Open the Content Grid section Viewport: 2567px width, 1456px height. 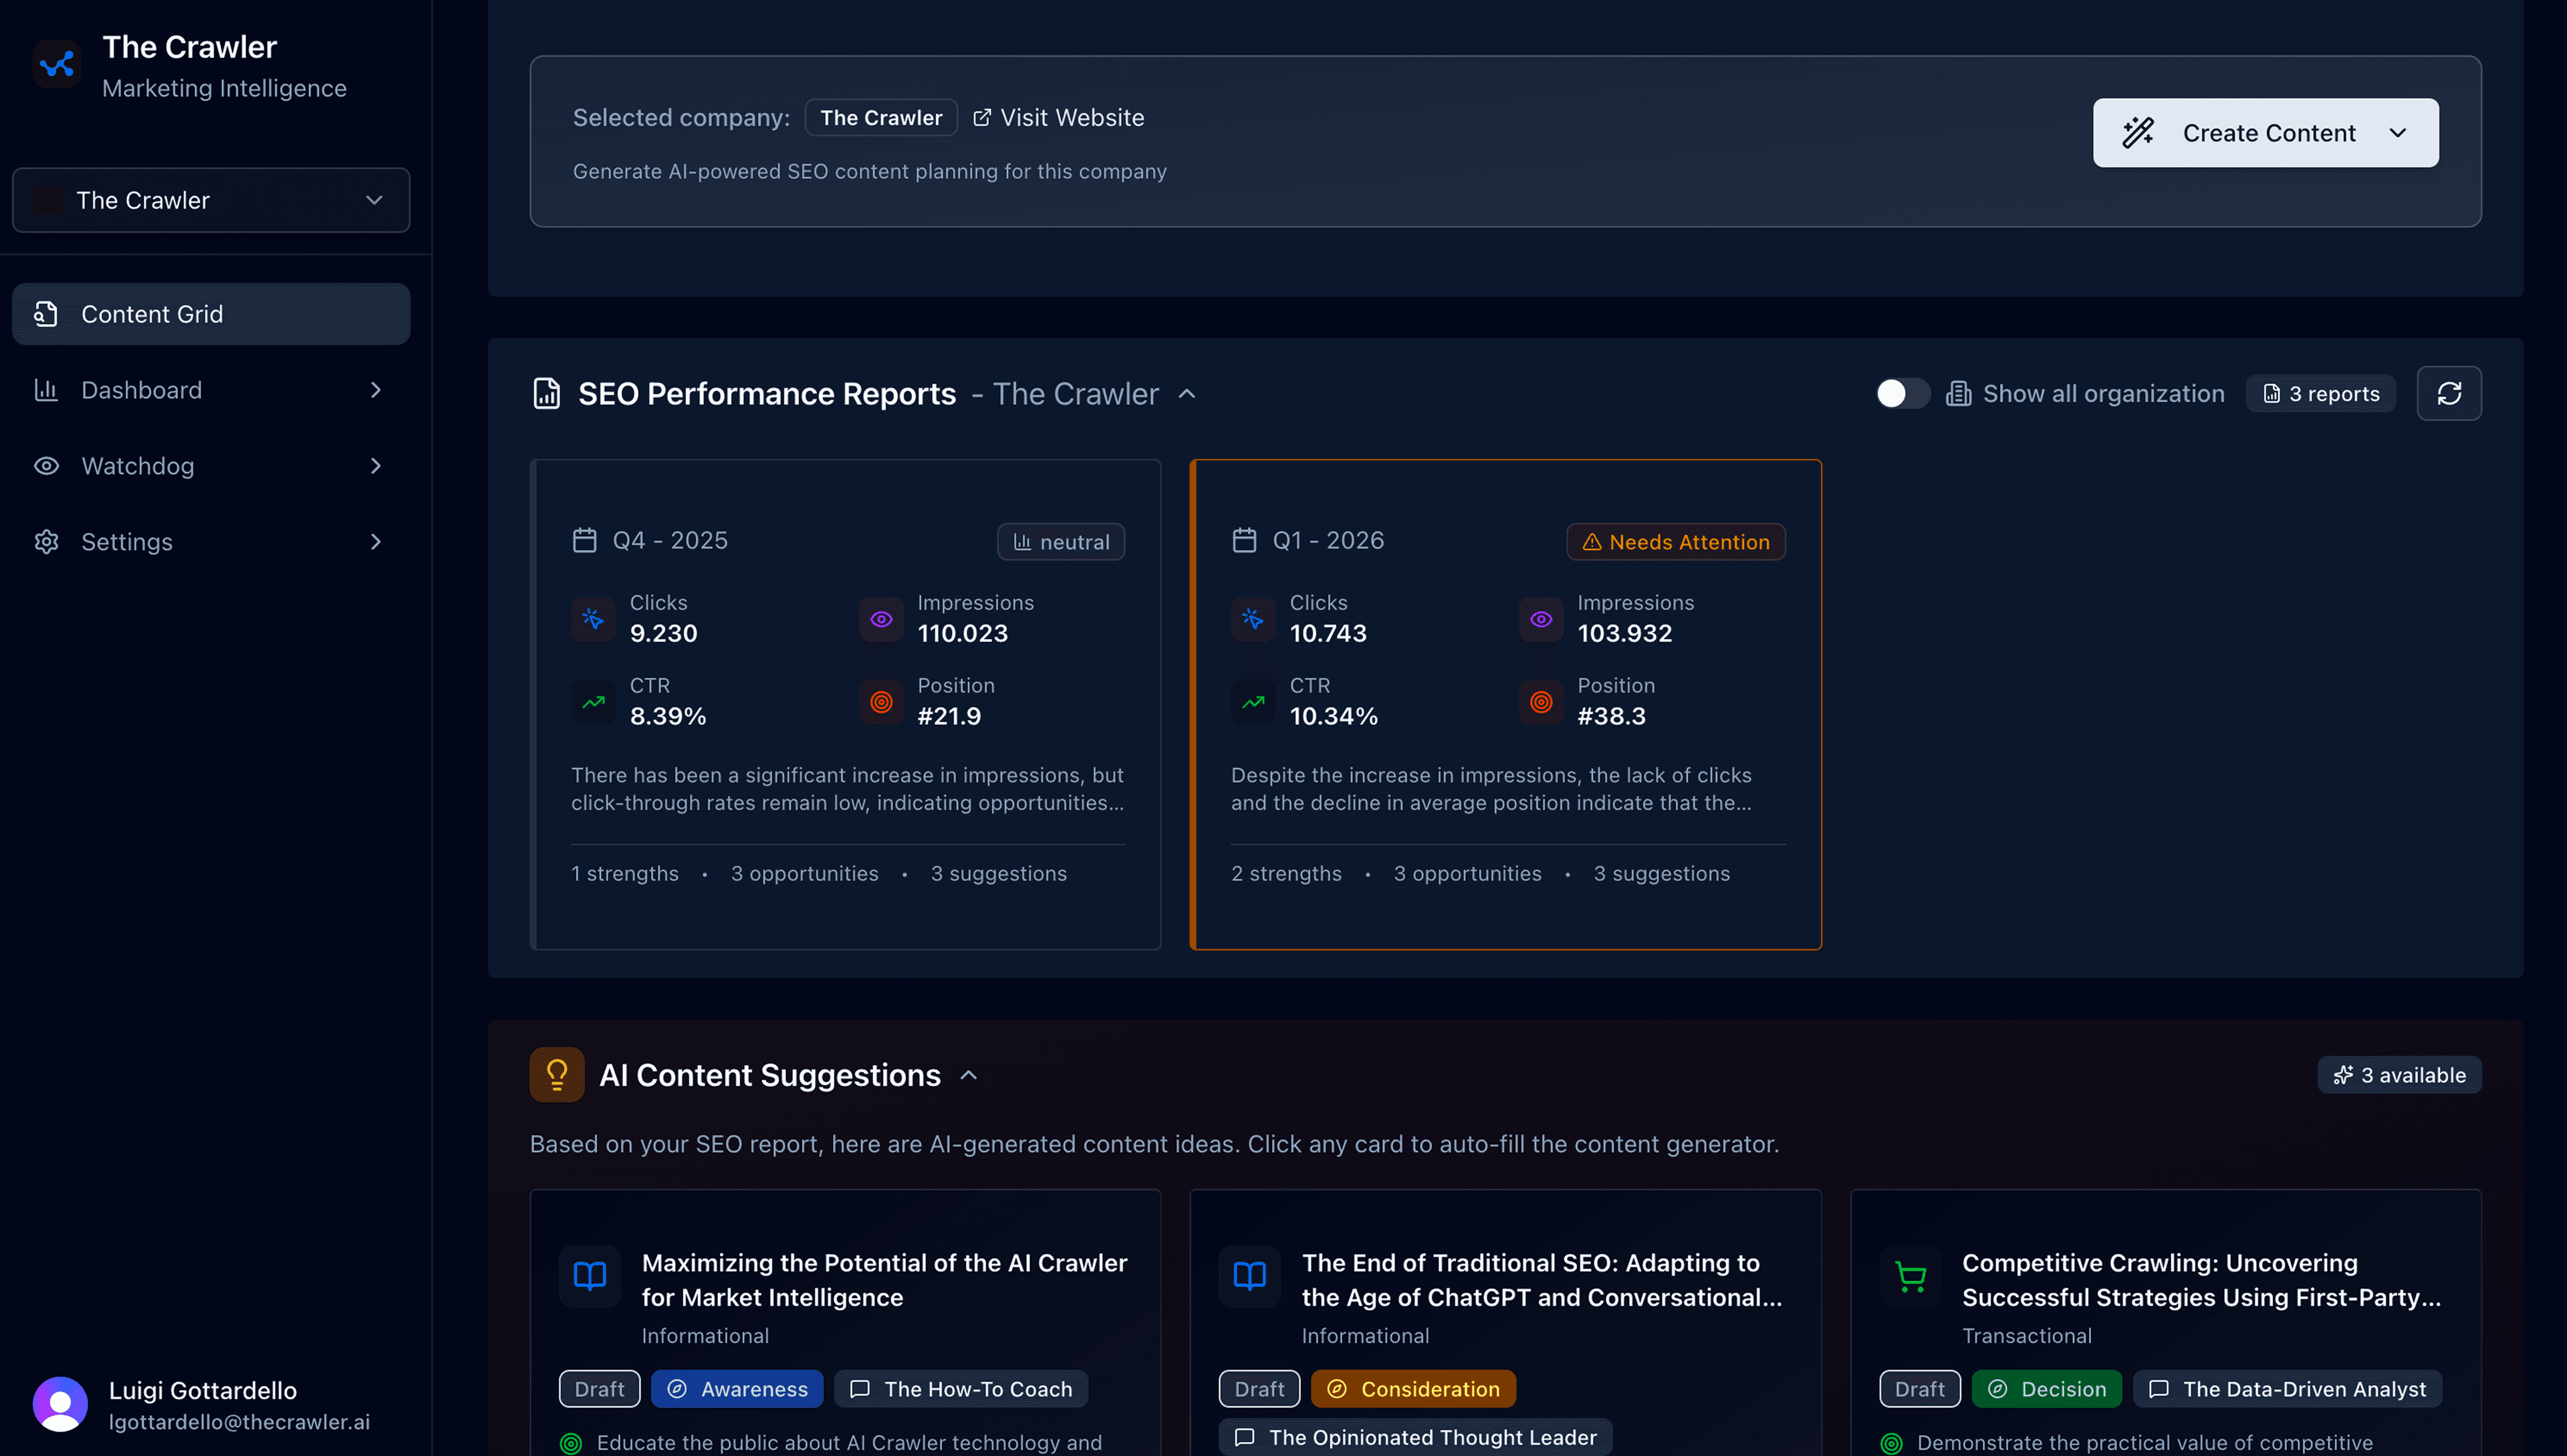[x=152, y=313]
